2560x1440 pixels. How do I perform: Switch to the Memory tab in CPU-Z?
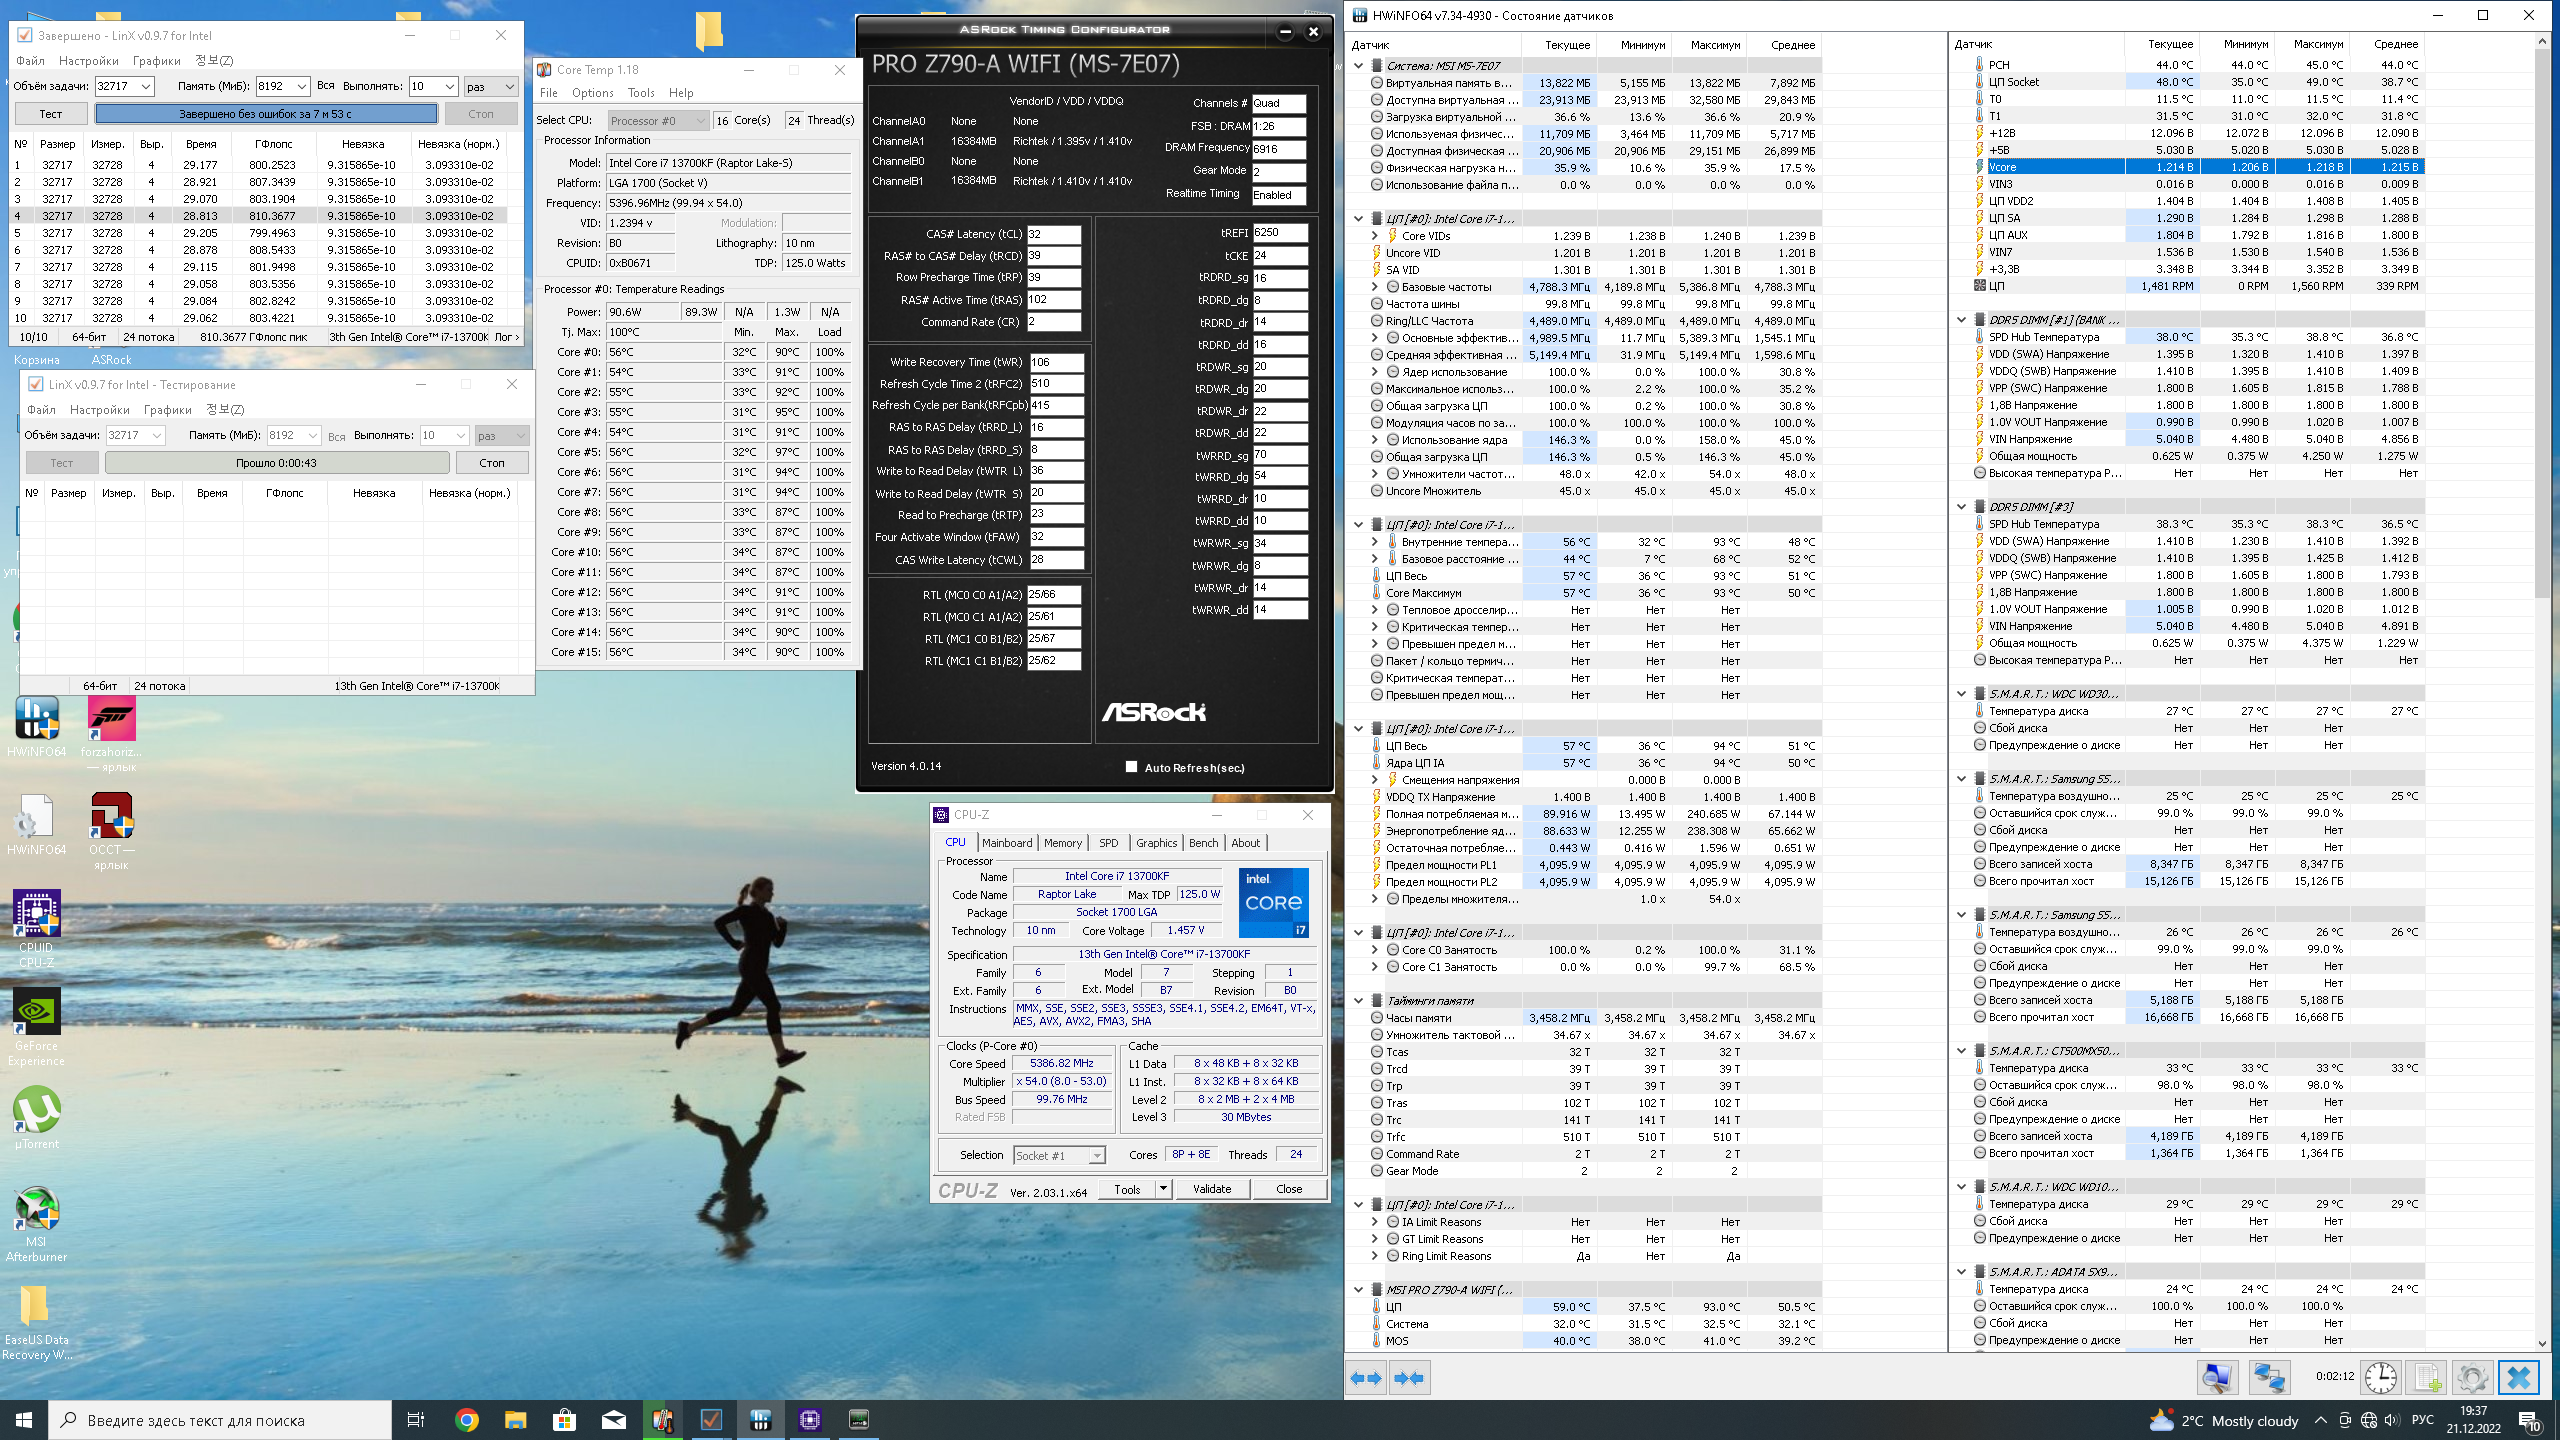point(1062,843)
